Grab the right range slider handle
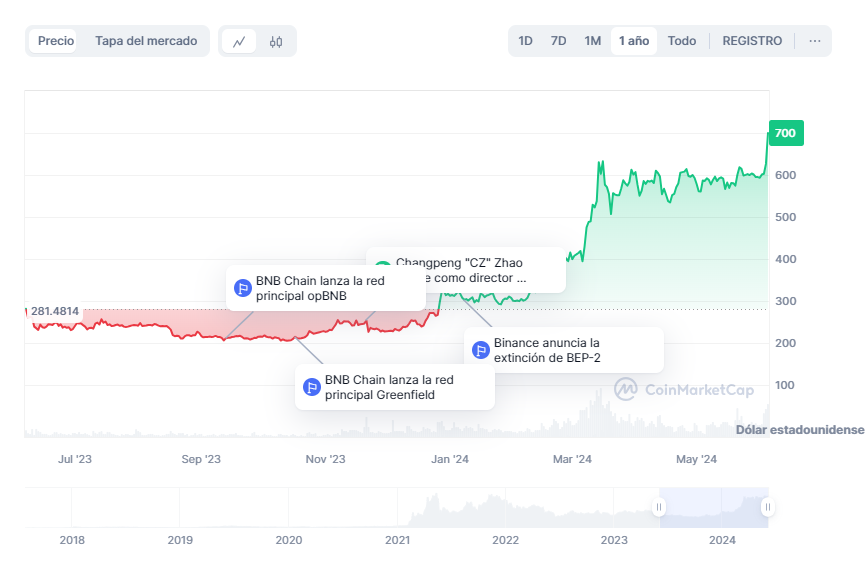Screen dimensions: 866x566 (x=767, y=508)
